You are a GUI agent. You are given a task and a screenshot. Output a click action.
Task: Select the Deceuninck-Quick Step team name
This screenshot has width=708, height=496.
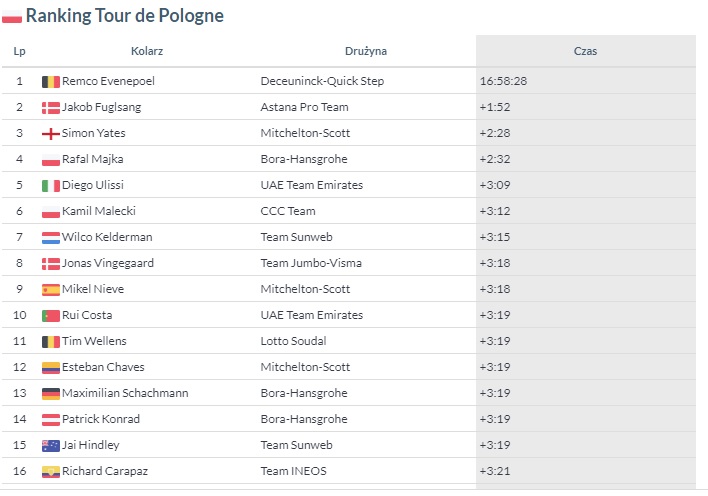[322, 81]
